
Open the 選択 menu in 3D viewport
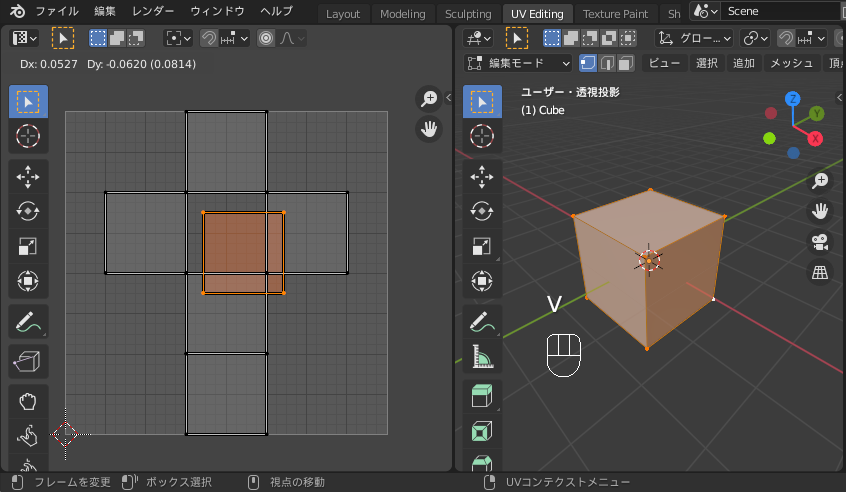coord(707,63)
